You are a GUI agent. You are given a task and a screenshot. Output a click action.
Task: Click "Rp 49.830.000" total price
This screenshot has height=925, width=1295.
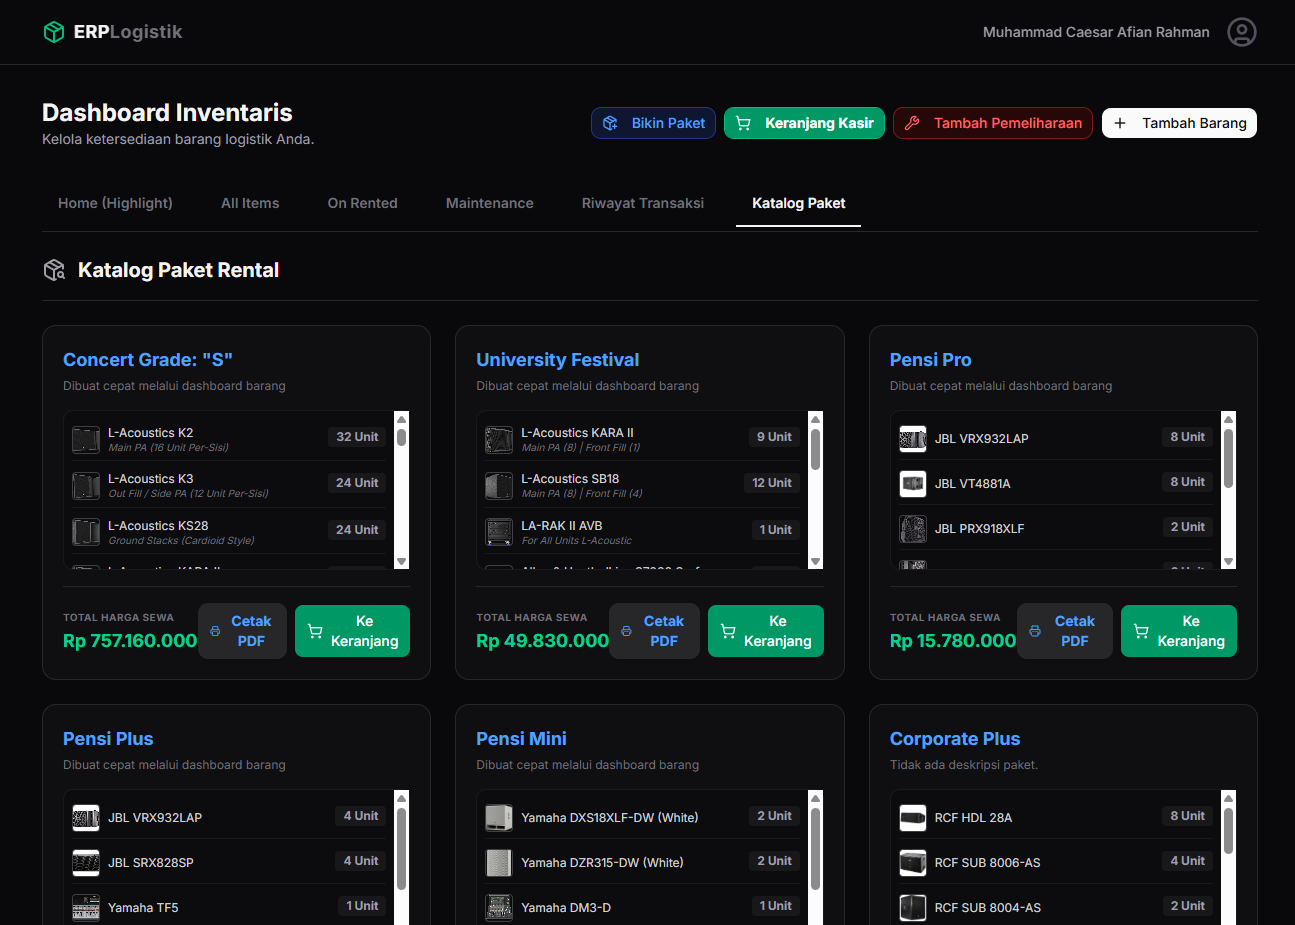point(542,641)
